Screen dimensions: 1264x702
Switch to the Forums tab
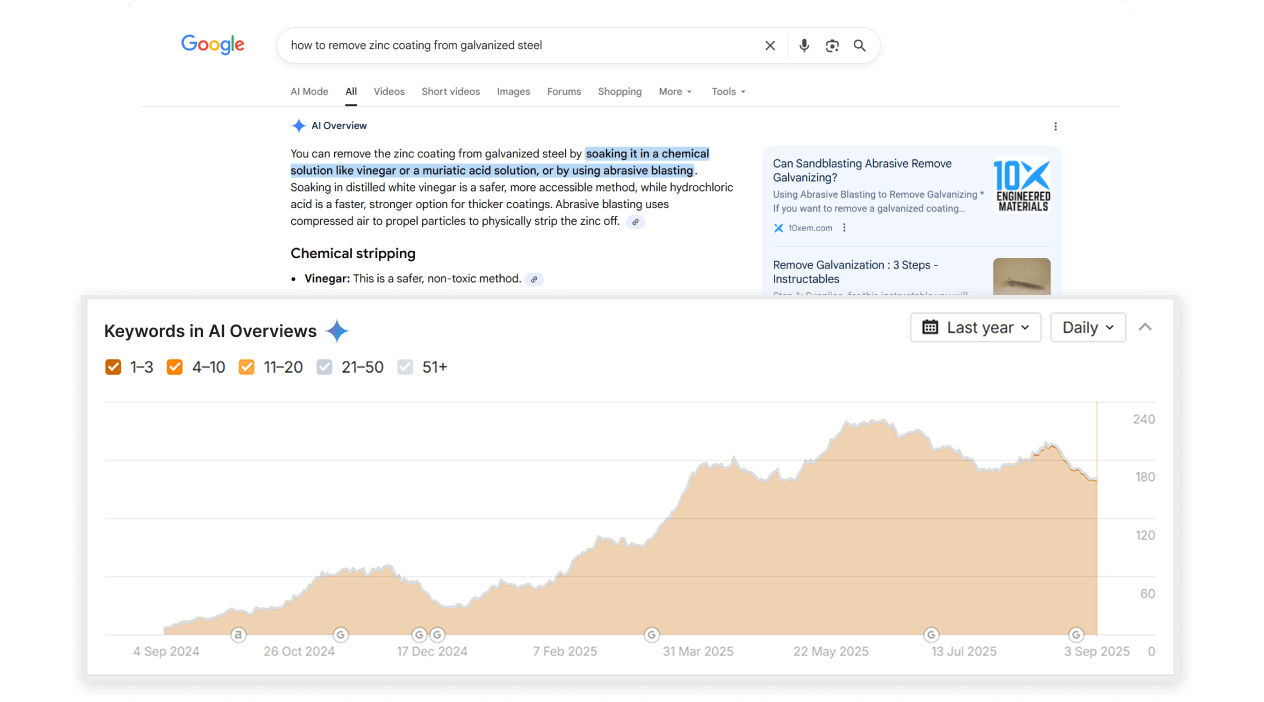pyautogui.click(x=564, y=91)
